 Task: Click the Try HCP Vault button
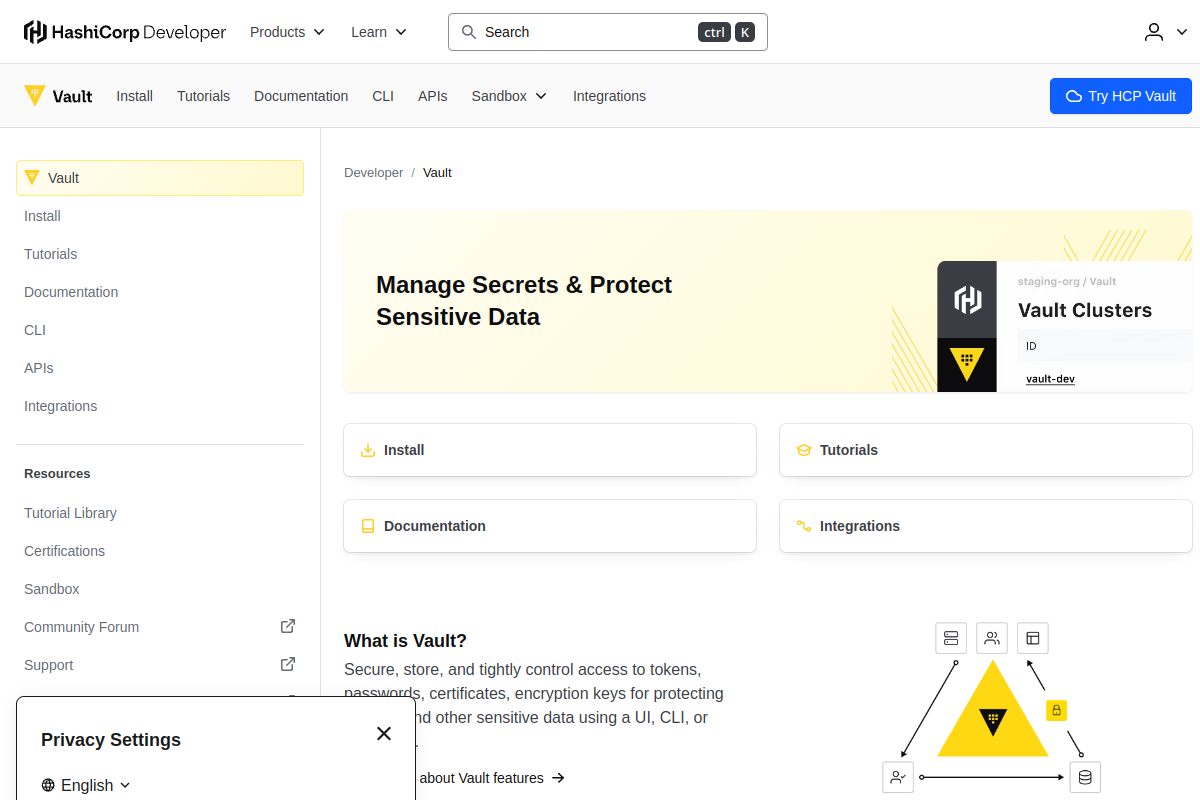coord(1121,96)
